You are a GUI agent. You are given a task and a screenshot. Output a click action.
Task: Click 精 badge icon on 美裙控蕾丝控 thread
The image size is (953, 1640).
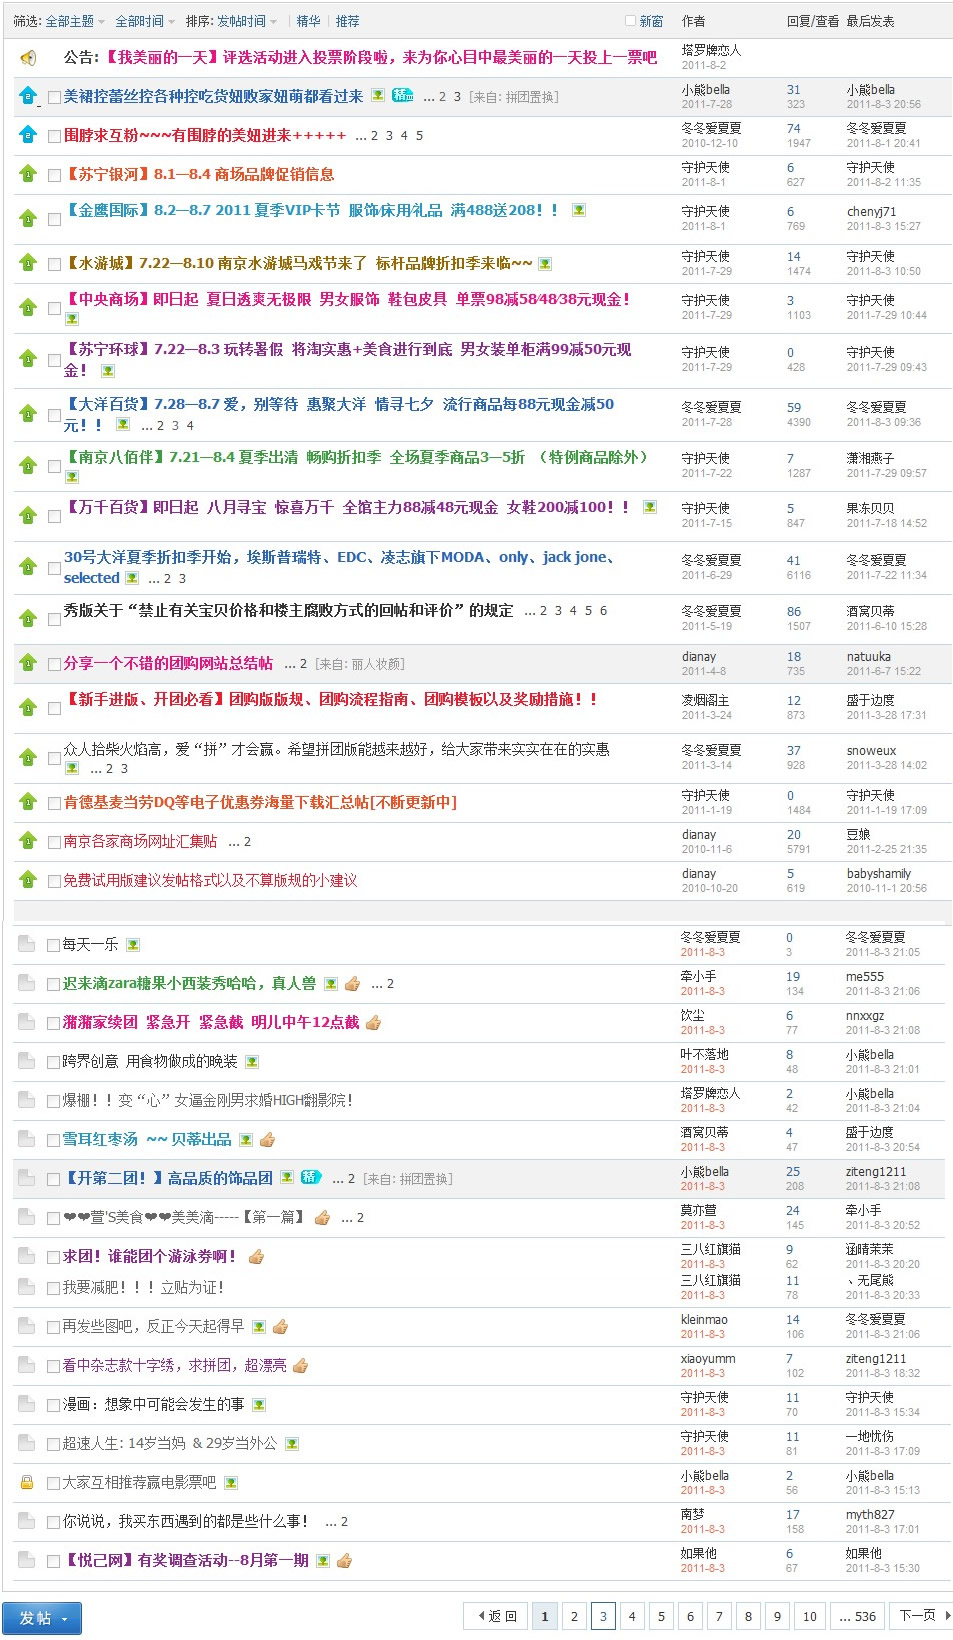coord(402,95)
